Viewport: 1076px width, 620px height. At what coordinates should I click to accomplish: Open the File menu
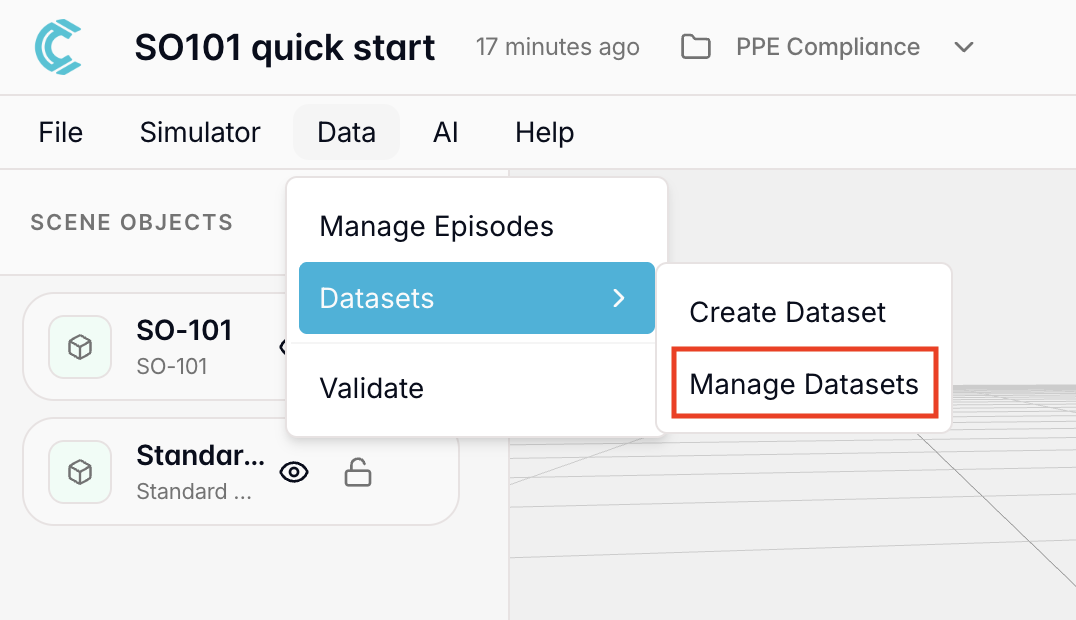(61, 133)
